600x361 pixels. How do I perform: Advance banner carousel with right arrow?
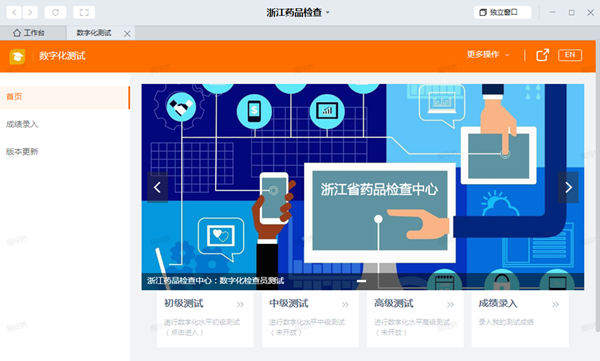pyautogui.click(x=568, y=187)
